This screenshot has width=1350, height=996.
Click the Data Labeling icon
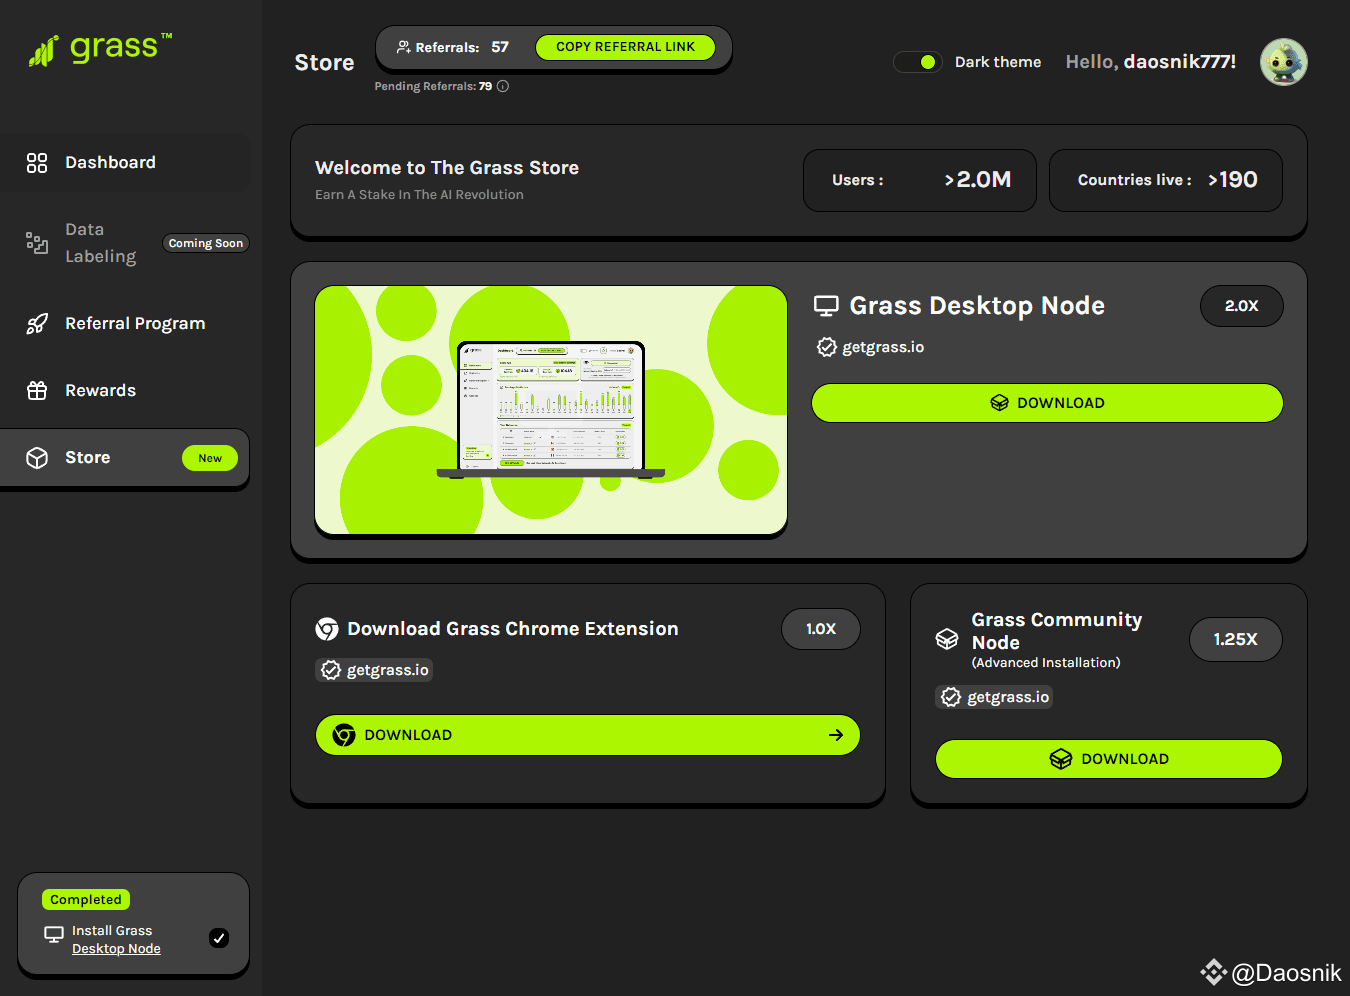(37, 243)
